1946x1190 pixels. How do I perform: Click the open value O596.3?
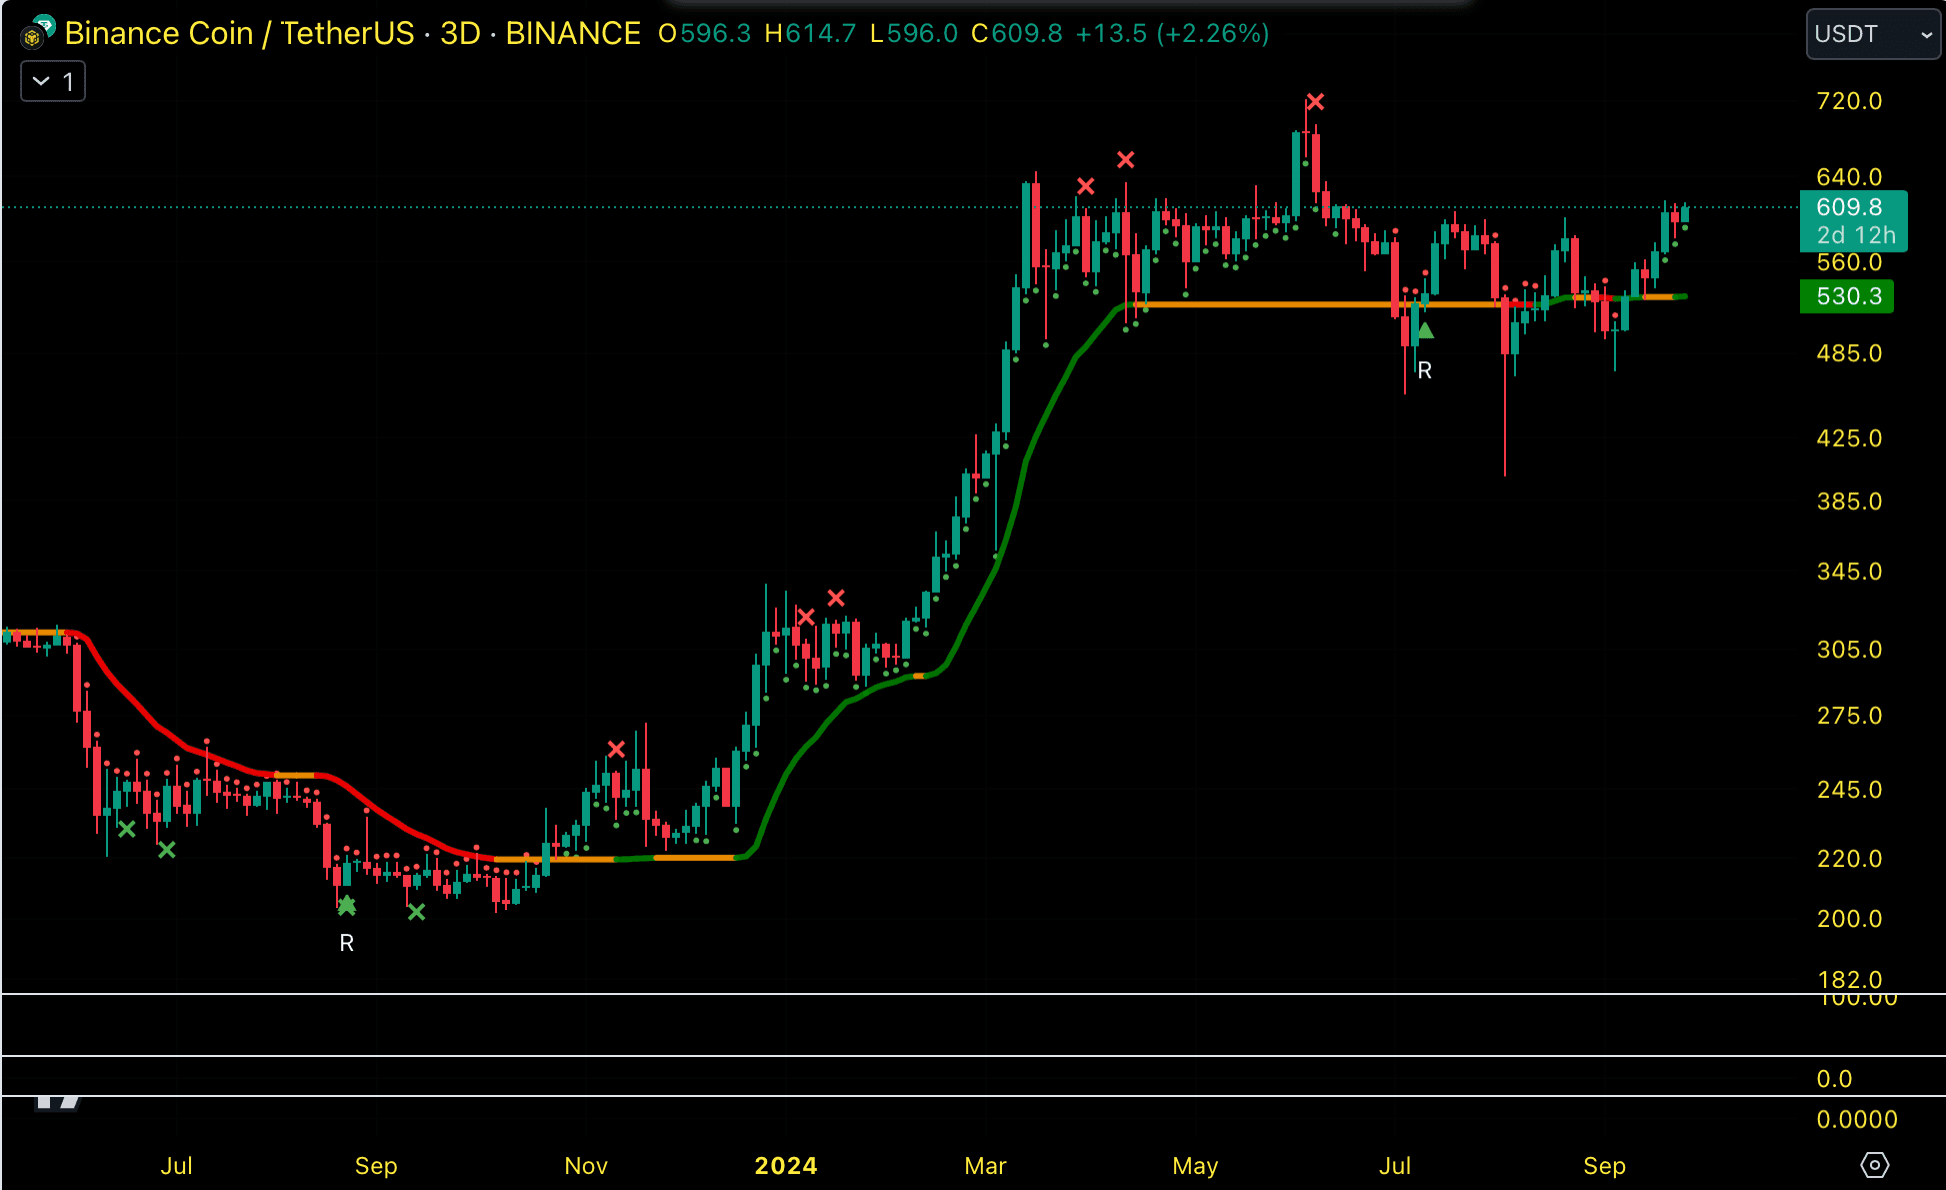tap(704, 34)
